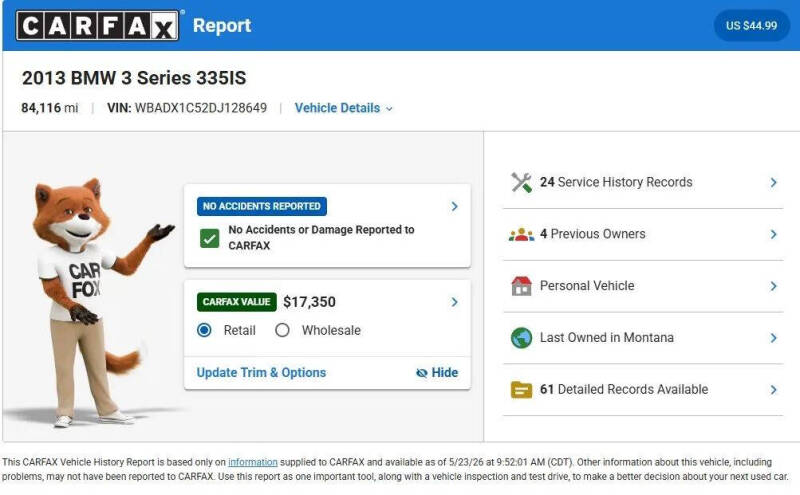Open the No Accidents Reported chevron
The height and width of the screenshot is (495, 800).
tap(454, 206)
